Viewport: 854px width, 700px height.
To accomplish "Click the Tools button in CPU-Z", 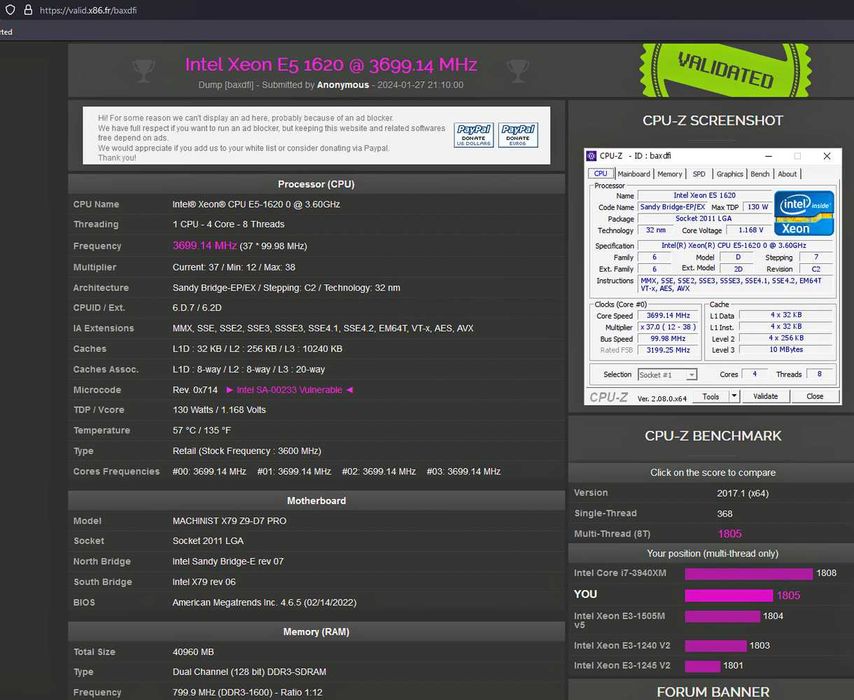I will (711, 397).
